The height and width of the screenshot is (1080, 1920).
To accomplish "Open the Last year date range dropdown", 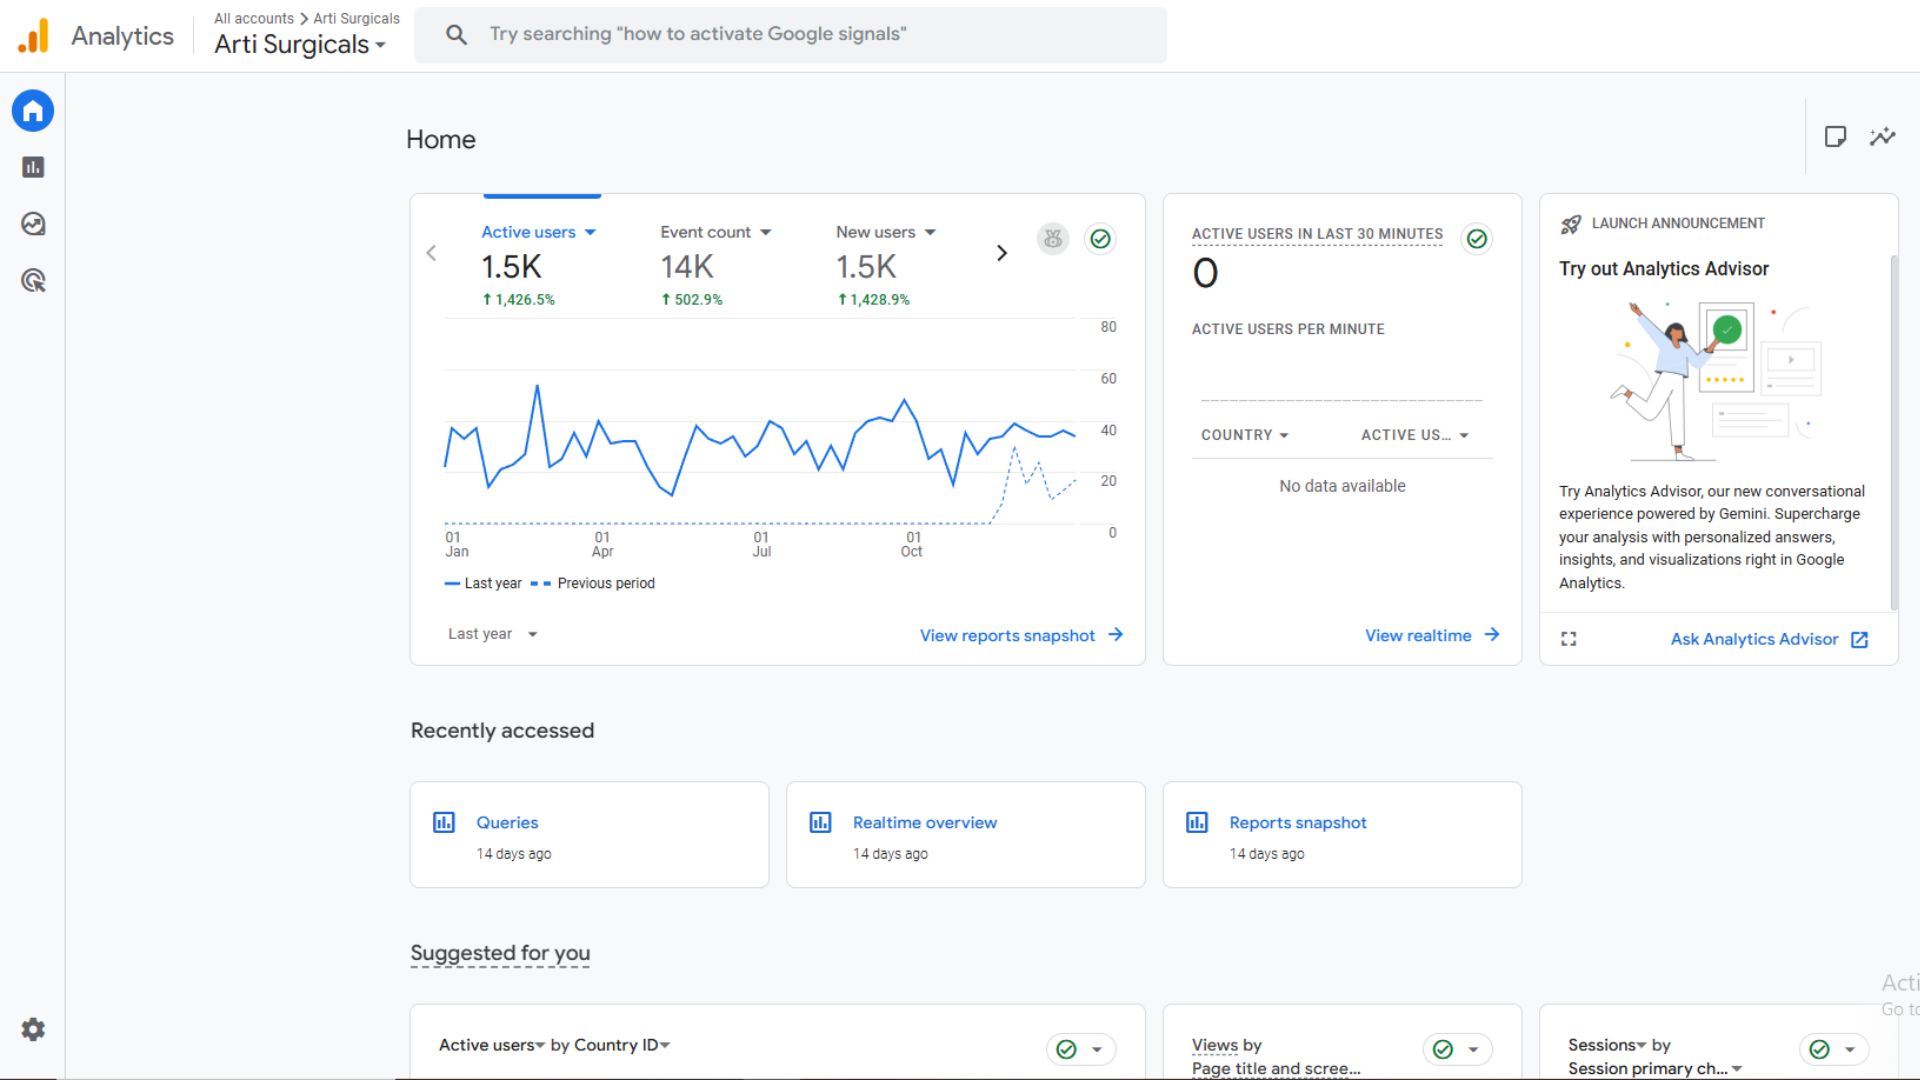I will [x=492, y=634].
